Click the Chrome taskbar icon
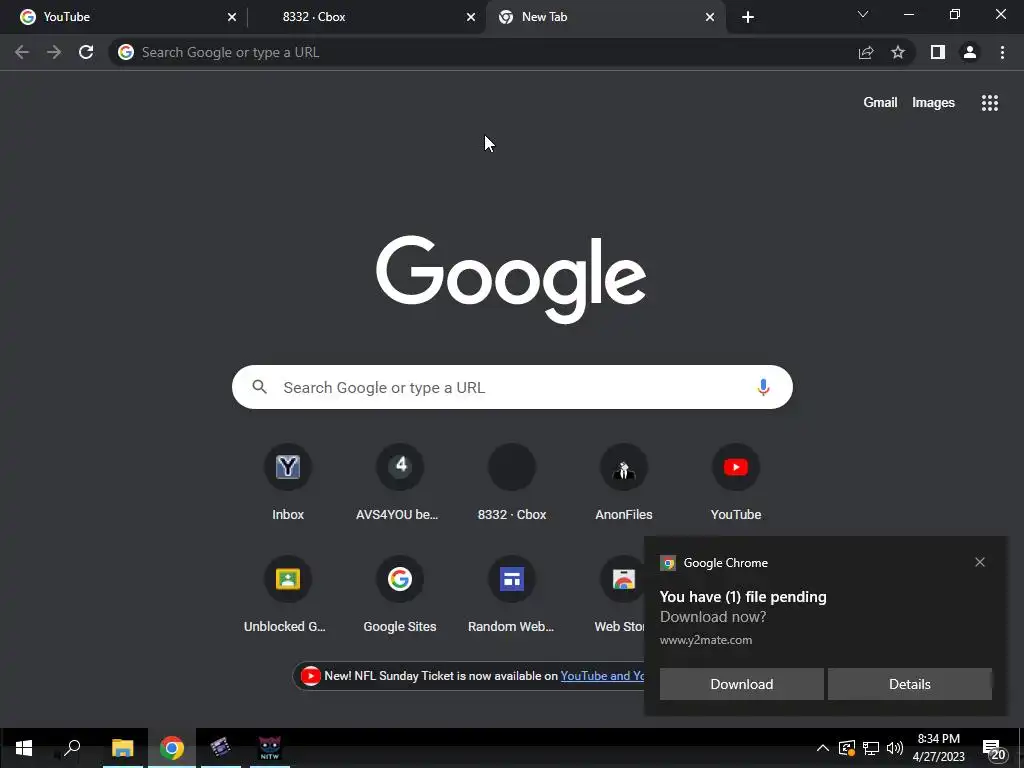The image size is (1024, 768). pyautogui.click(x=172, y=748)
